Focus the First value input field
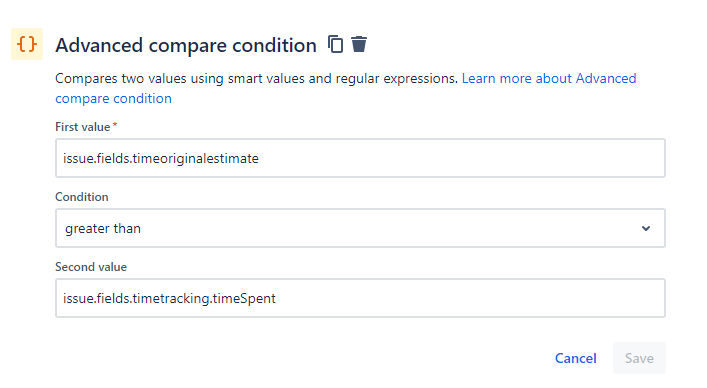Image resolution: width=707 pixels, height=388 pixels. pos(360,158)
